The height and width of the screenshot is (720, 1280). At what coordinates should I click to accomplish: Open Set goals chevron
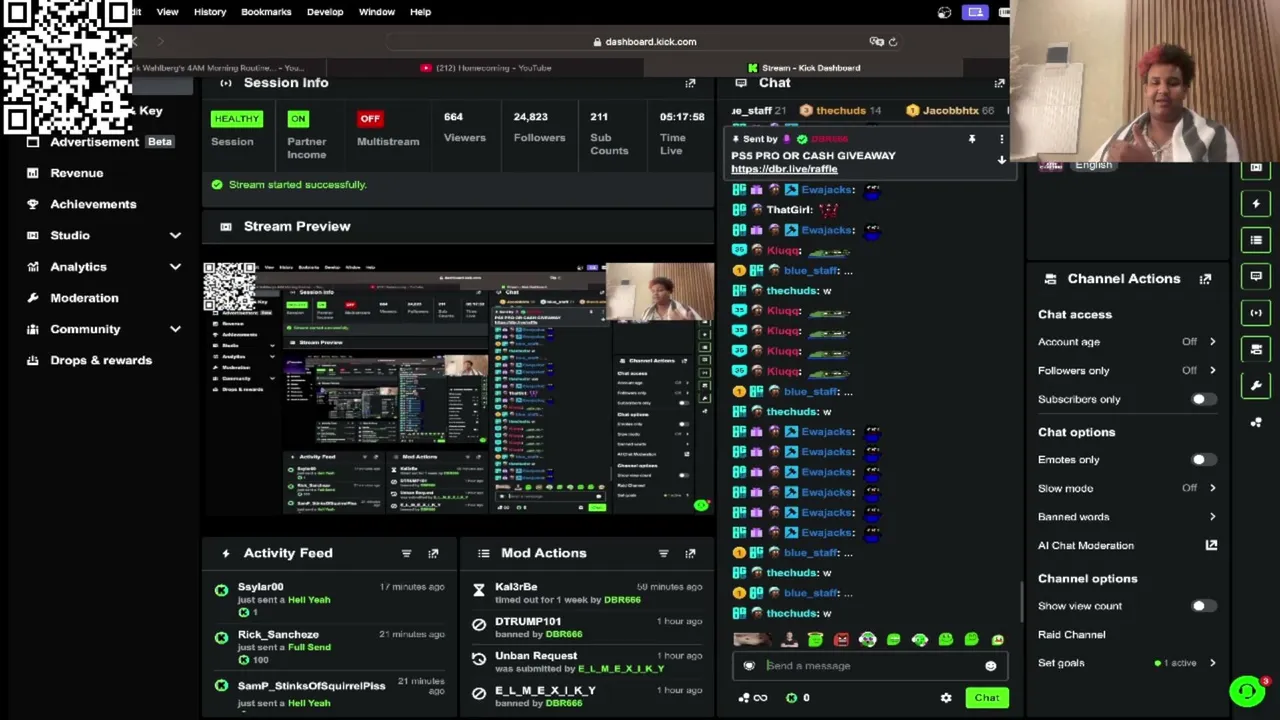pyautogui.click(x=1212, y=663)
